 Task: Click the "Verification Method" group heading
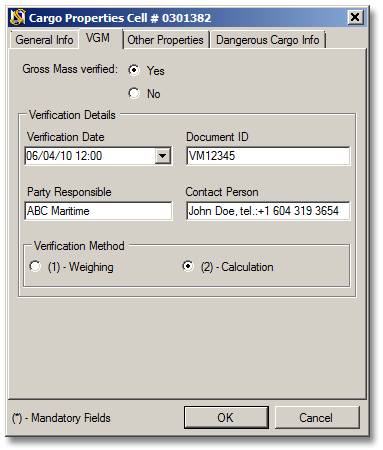coord(79,246)
